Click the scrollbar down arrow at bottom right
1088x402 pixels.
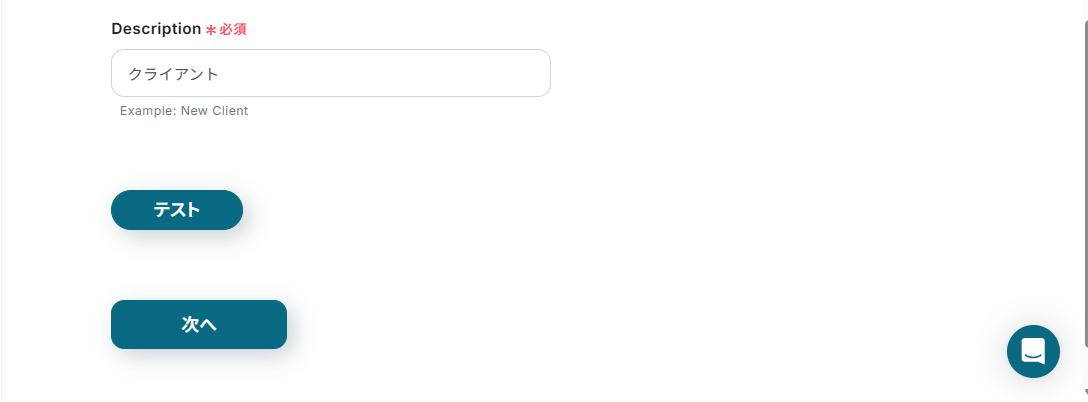(1085, 394)
